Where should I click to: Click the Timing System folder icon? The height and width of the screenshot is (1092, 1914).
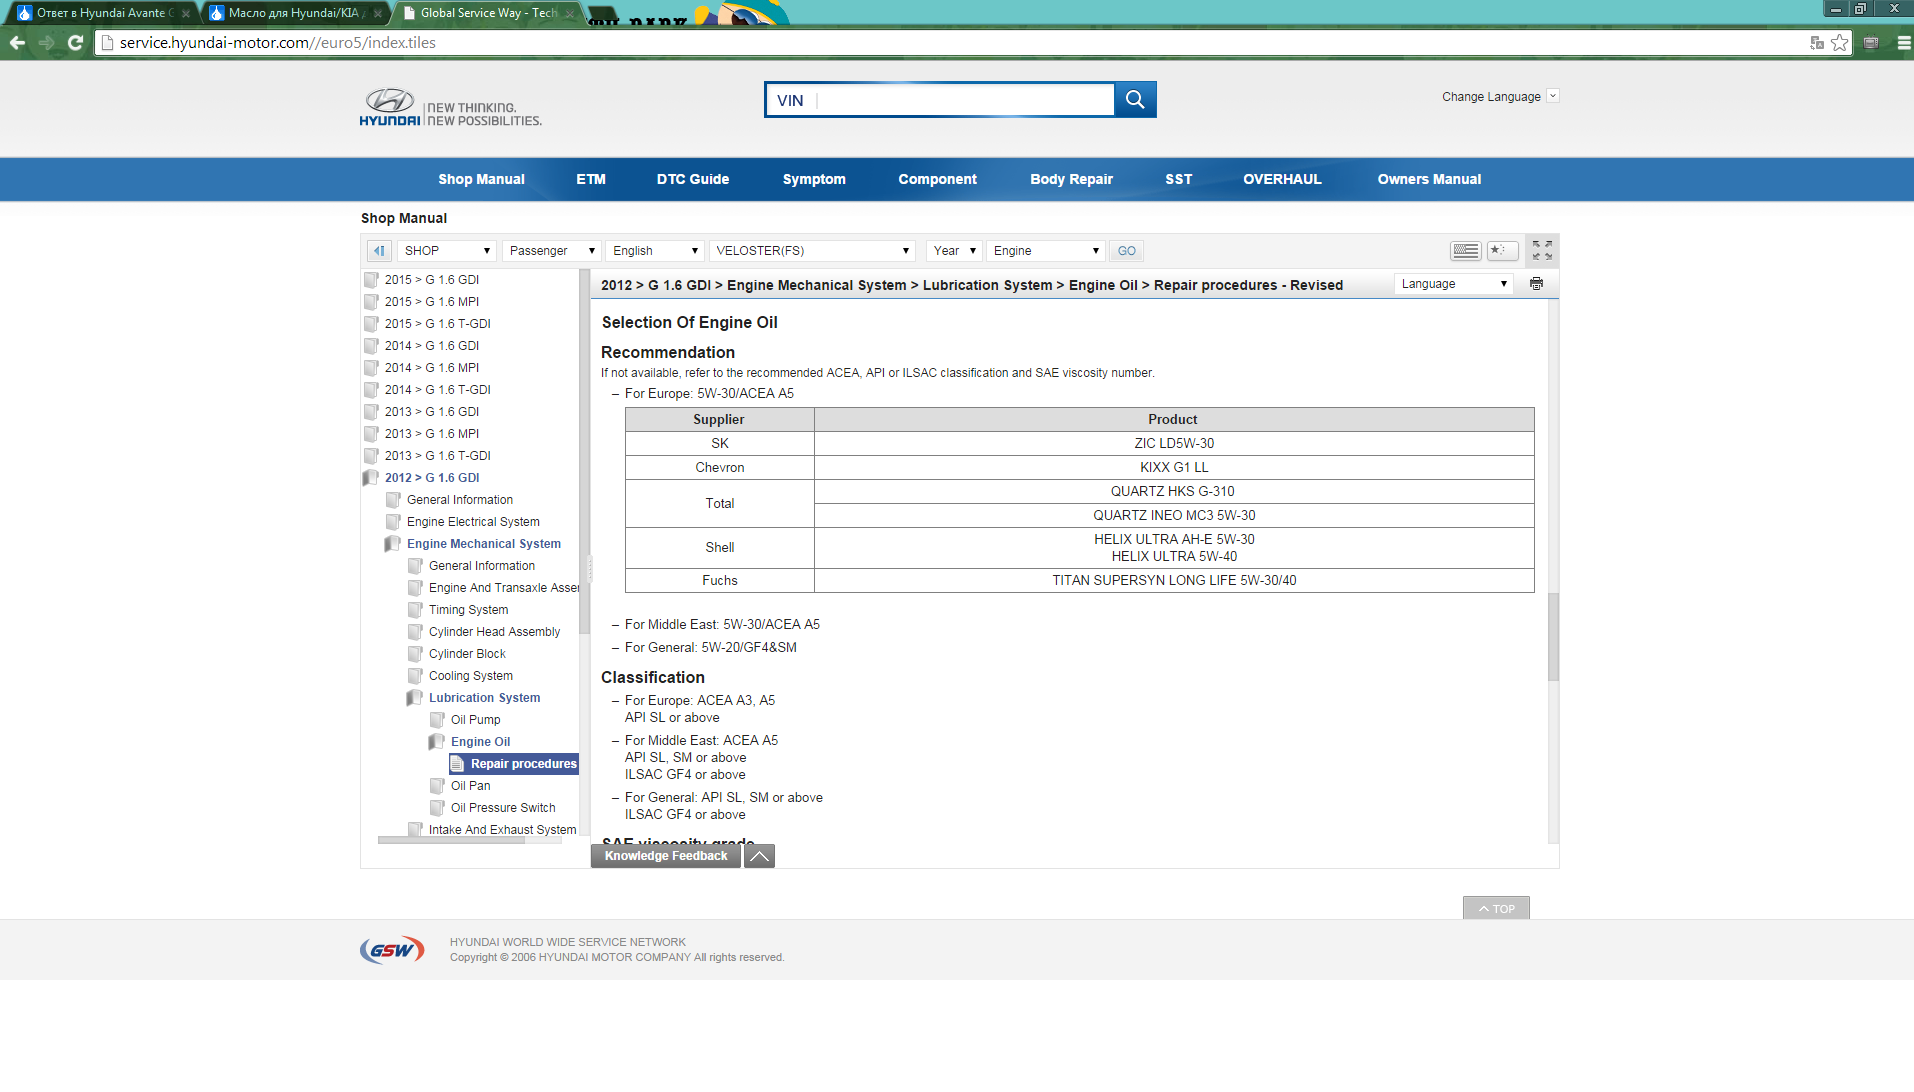click(x=415, y=610)
